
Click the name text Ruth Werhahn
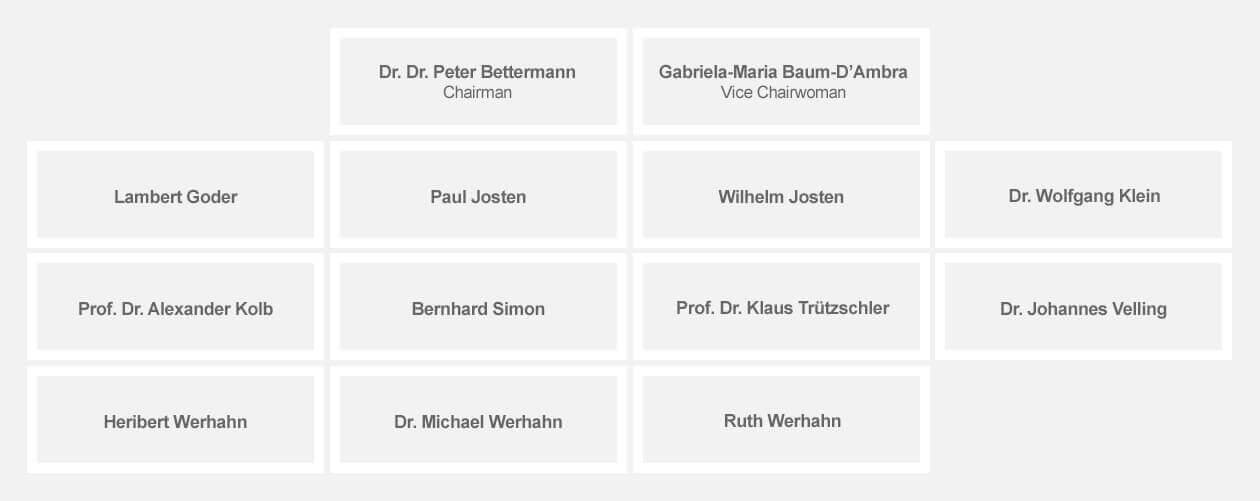click(x=782, y=421)
